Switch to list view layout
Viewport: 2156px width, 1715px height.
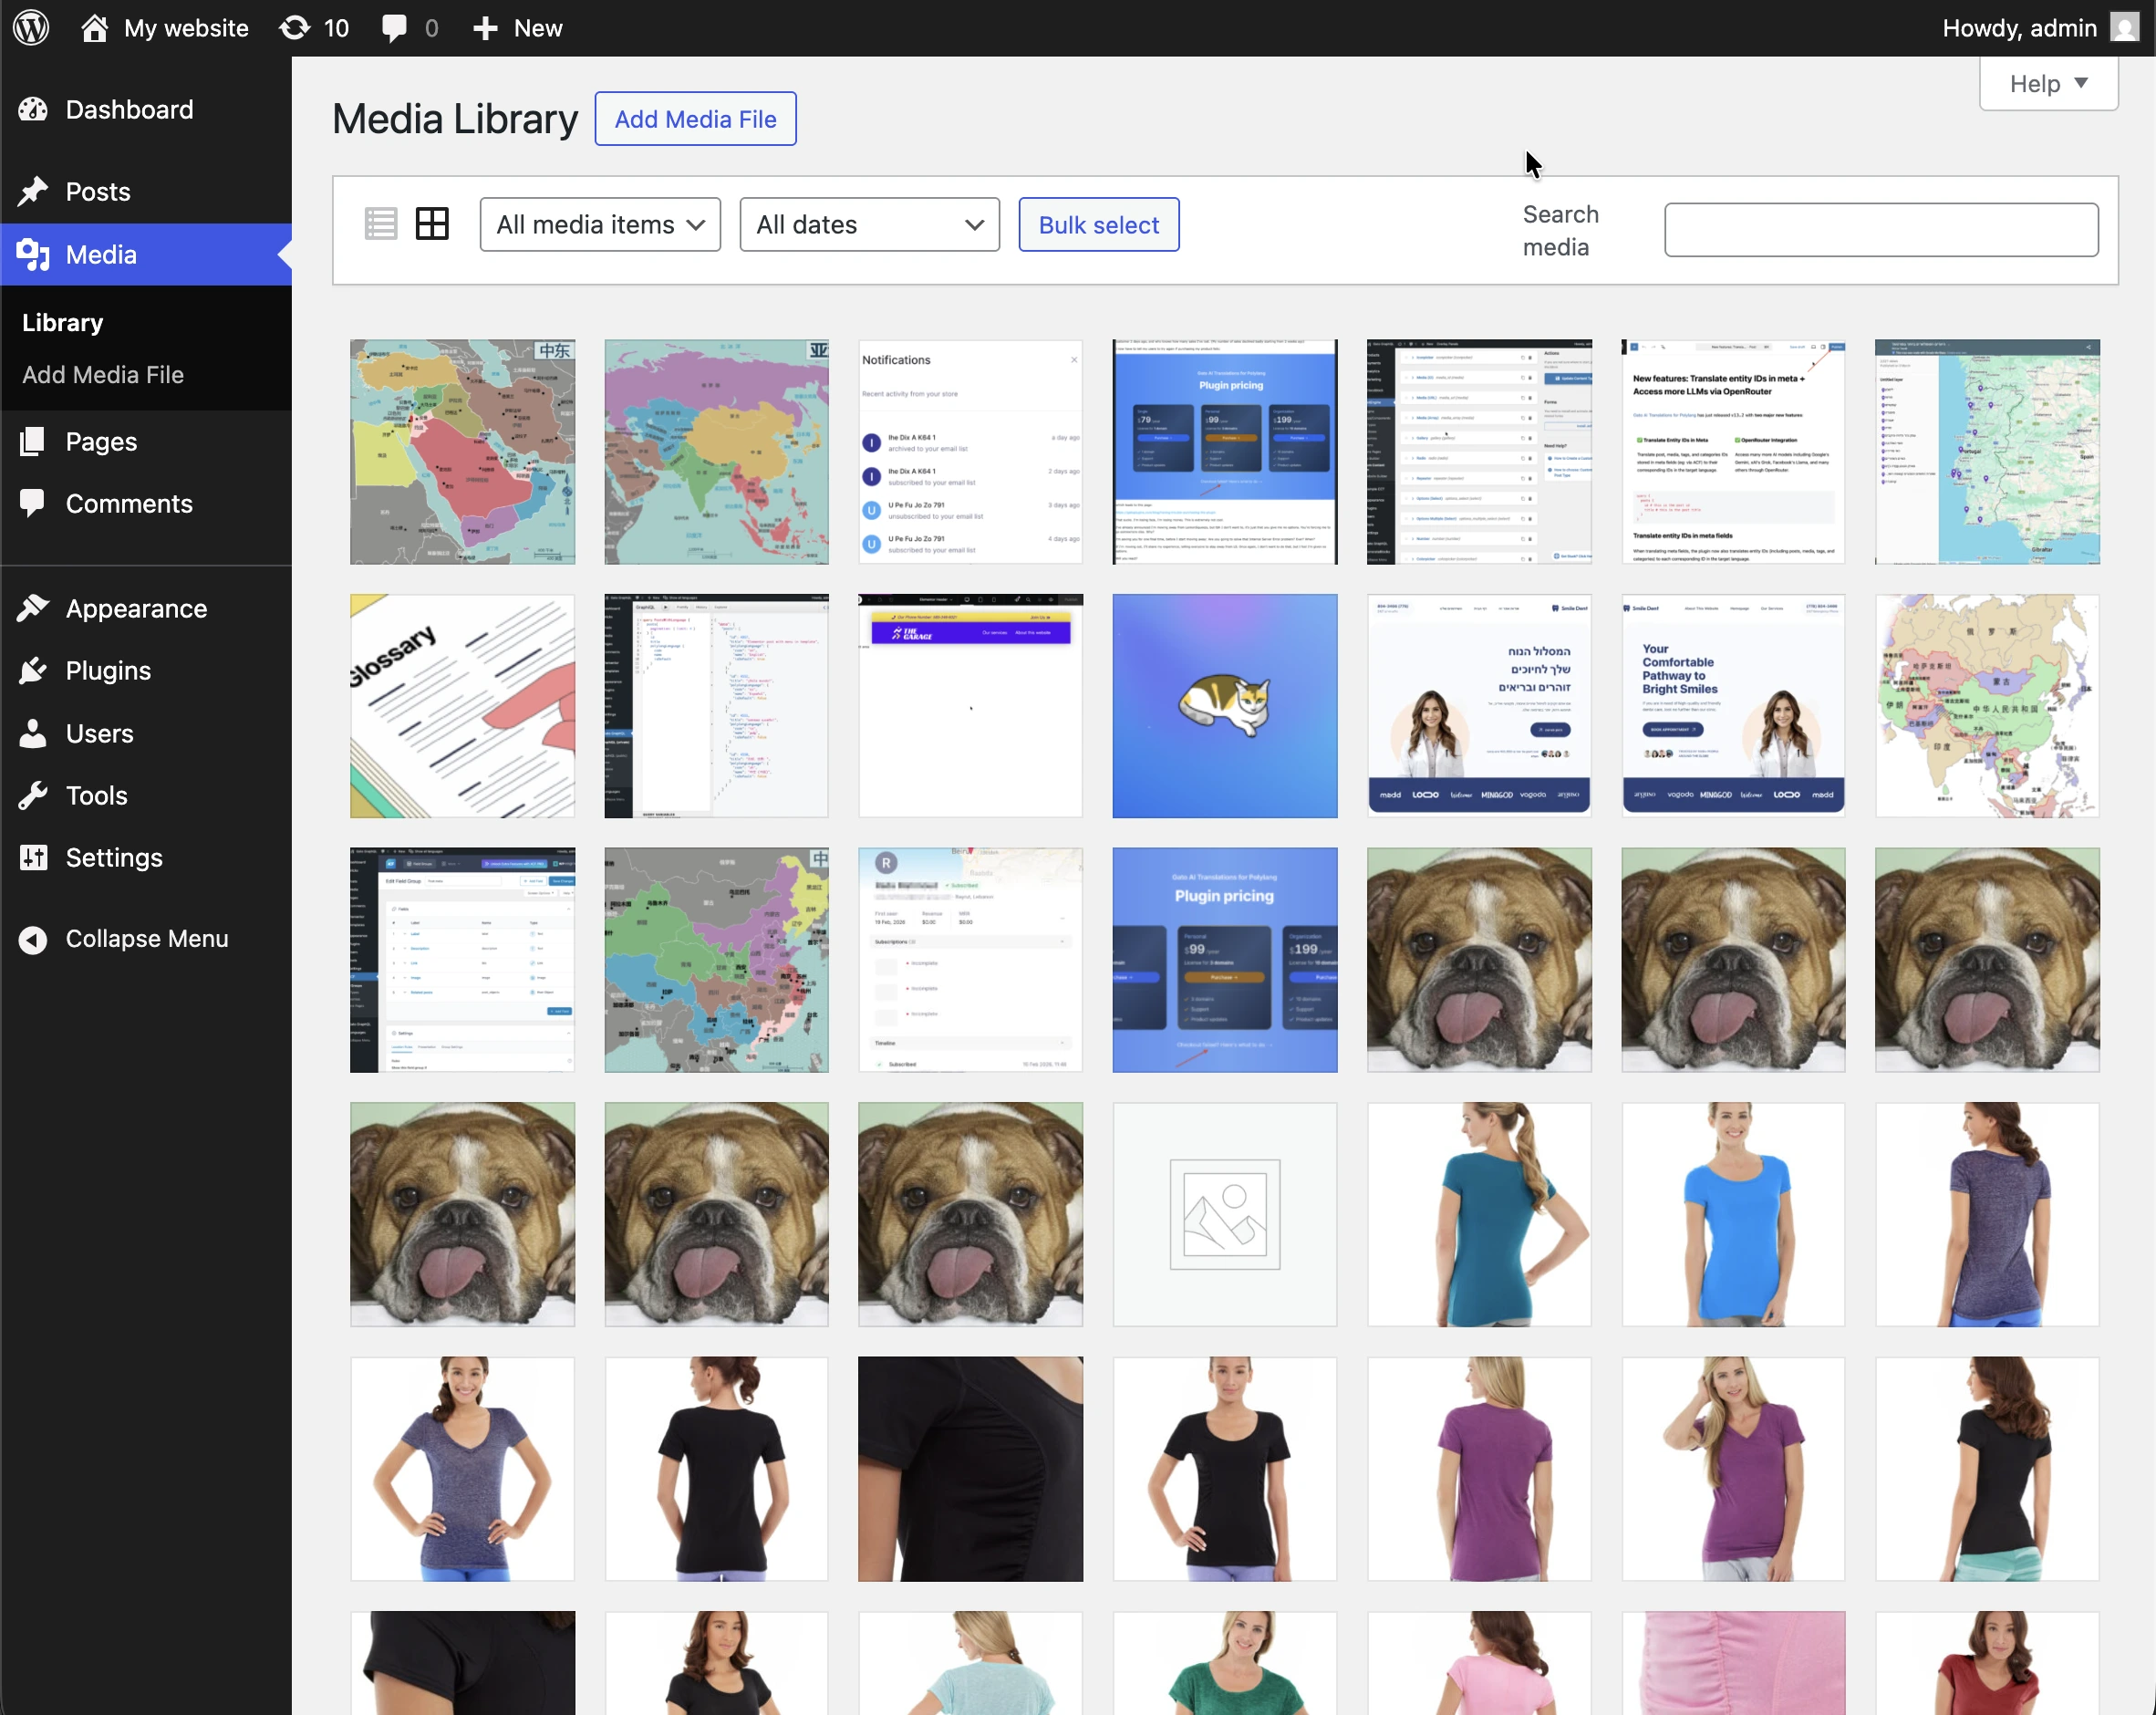click(381, 223)
